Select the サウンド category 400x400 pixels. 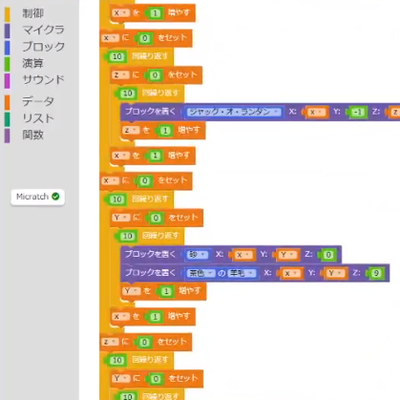point(43,80)
